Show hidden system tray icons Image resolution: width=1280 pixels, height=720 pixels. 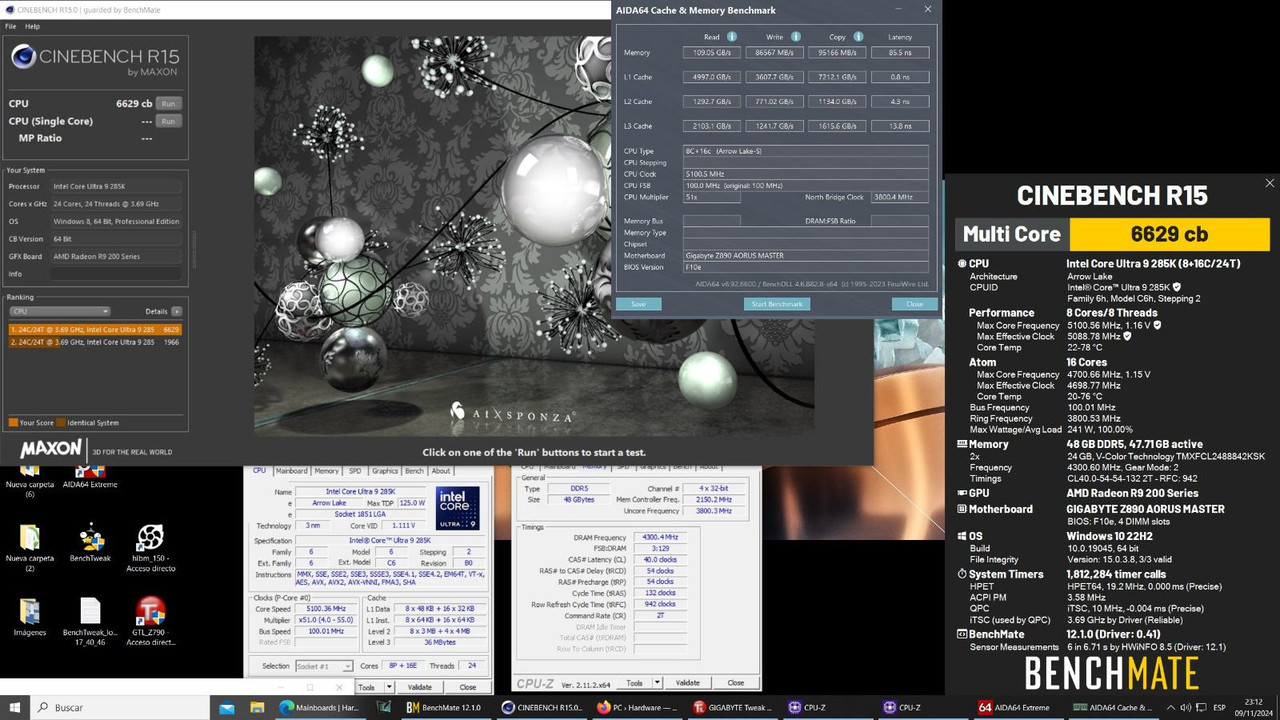click(x=1170, y=707)
